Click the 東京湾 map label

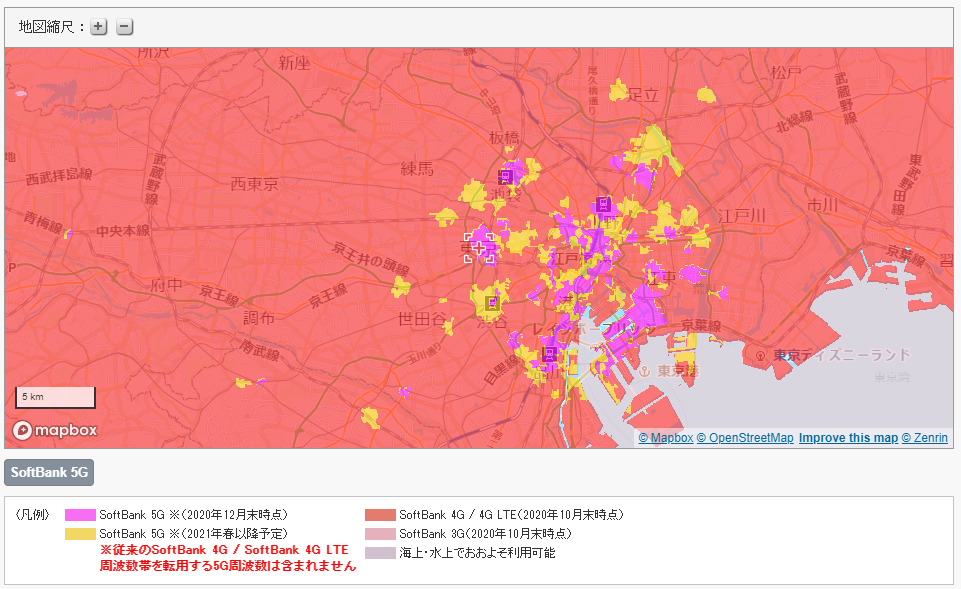click(892, 378)
